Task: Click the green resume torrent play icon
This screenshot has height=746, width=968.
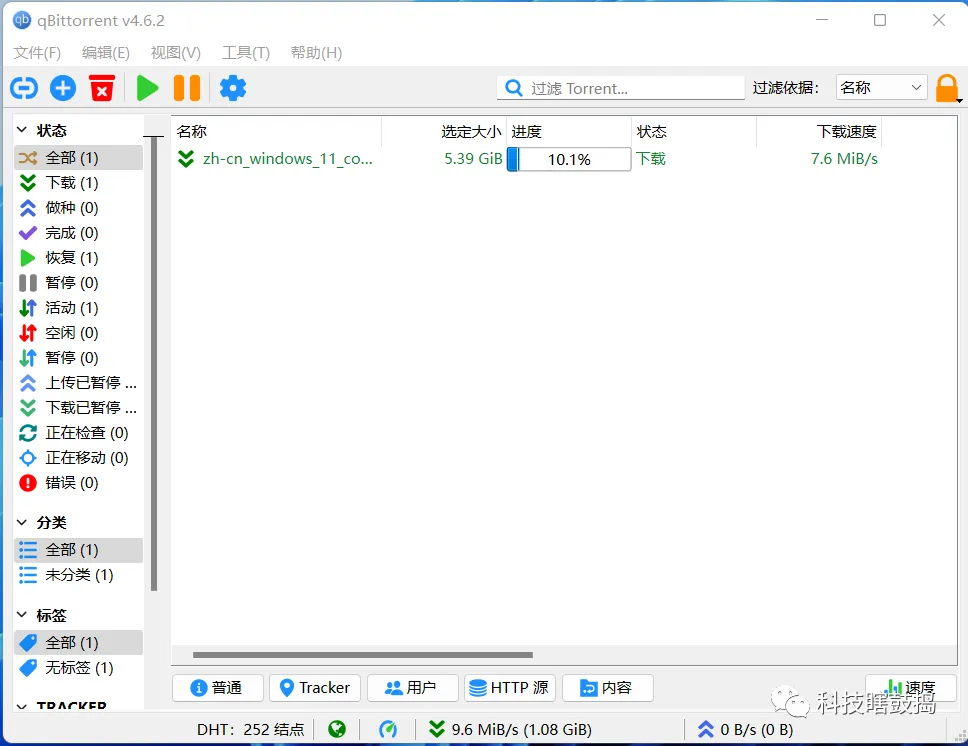Action: click(147, 88)
